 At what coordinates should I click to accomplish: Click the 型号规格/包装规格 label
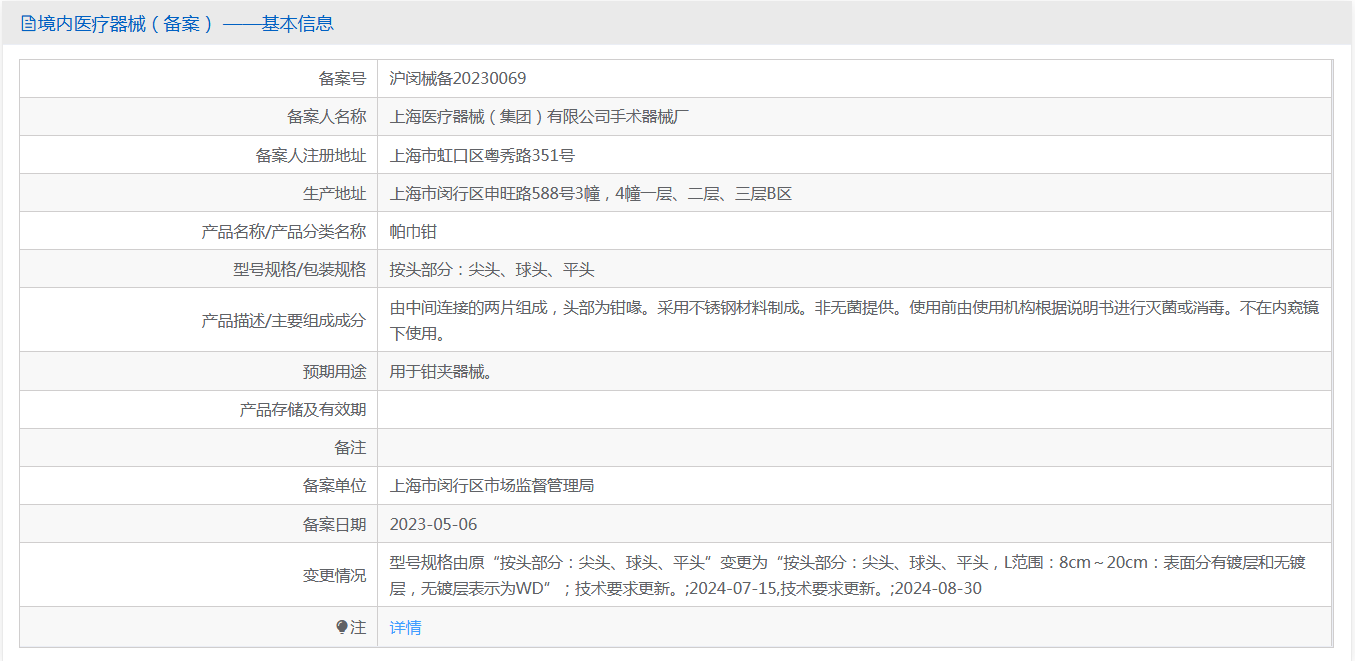click(299, 270)
